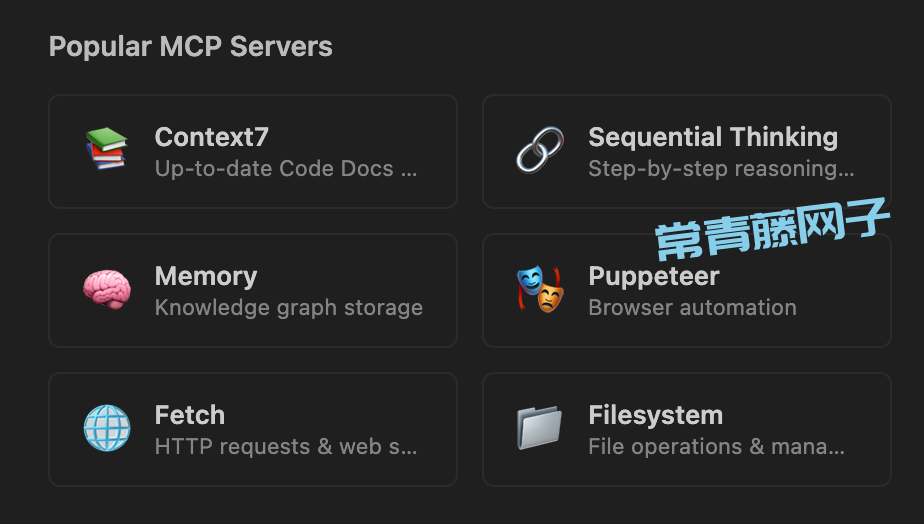Choose the Fetch server title
The width and height of the screenshot is (924, 524).
(190, 415)
